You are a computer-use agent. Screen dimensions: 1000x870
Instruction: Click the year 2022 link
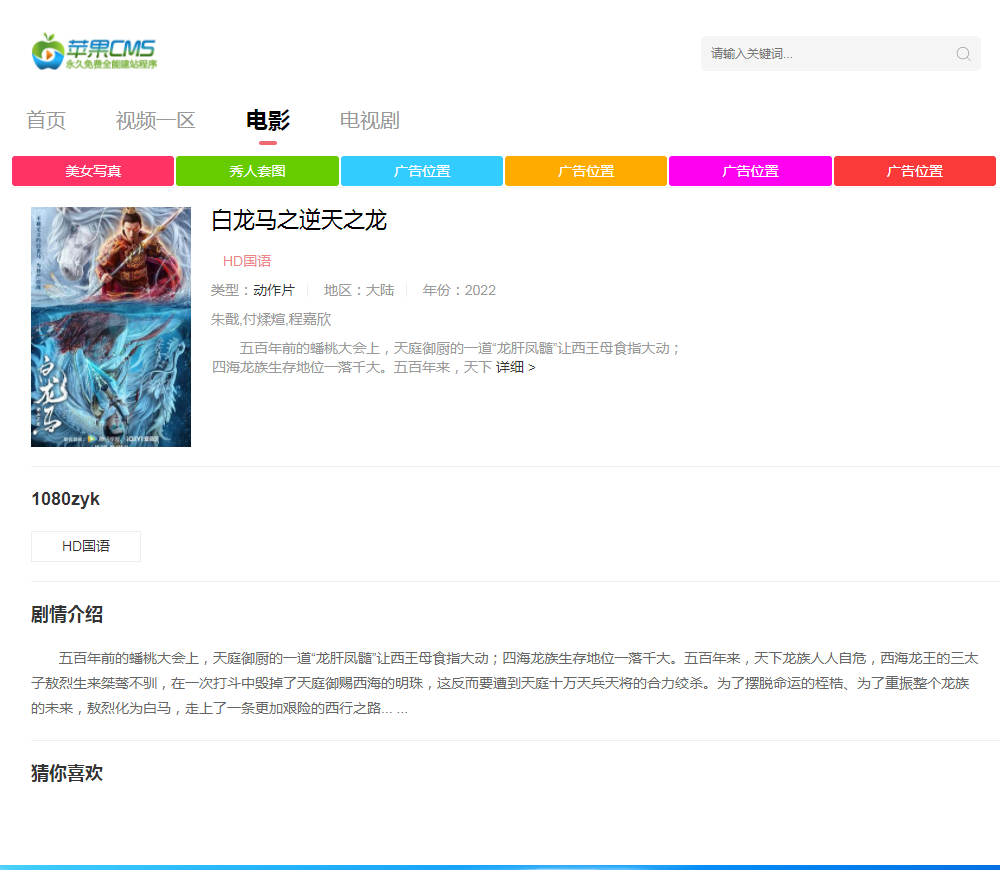tap(480, 290)
